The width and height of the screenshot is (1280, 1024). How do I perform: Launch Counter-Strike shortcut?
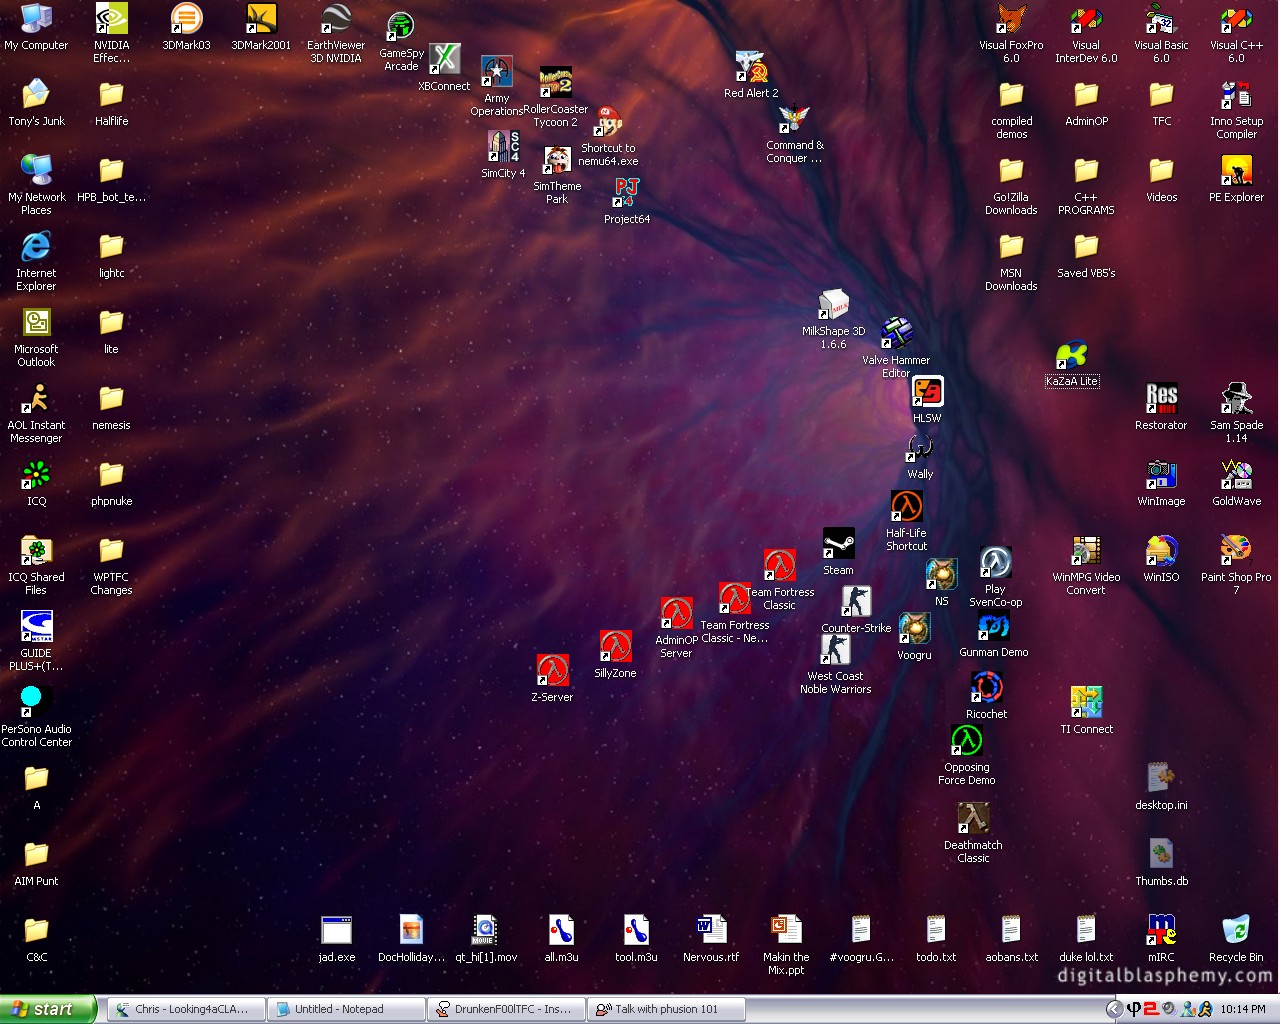[856, 610]
